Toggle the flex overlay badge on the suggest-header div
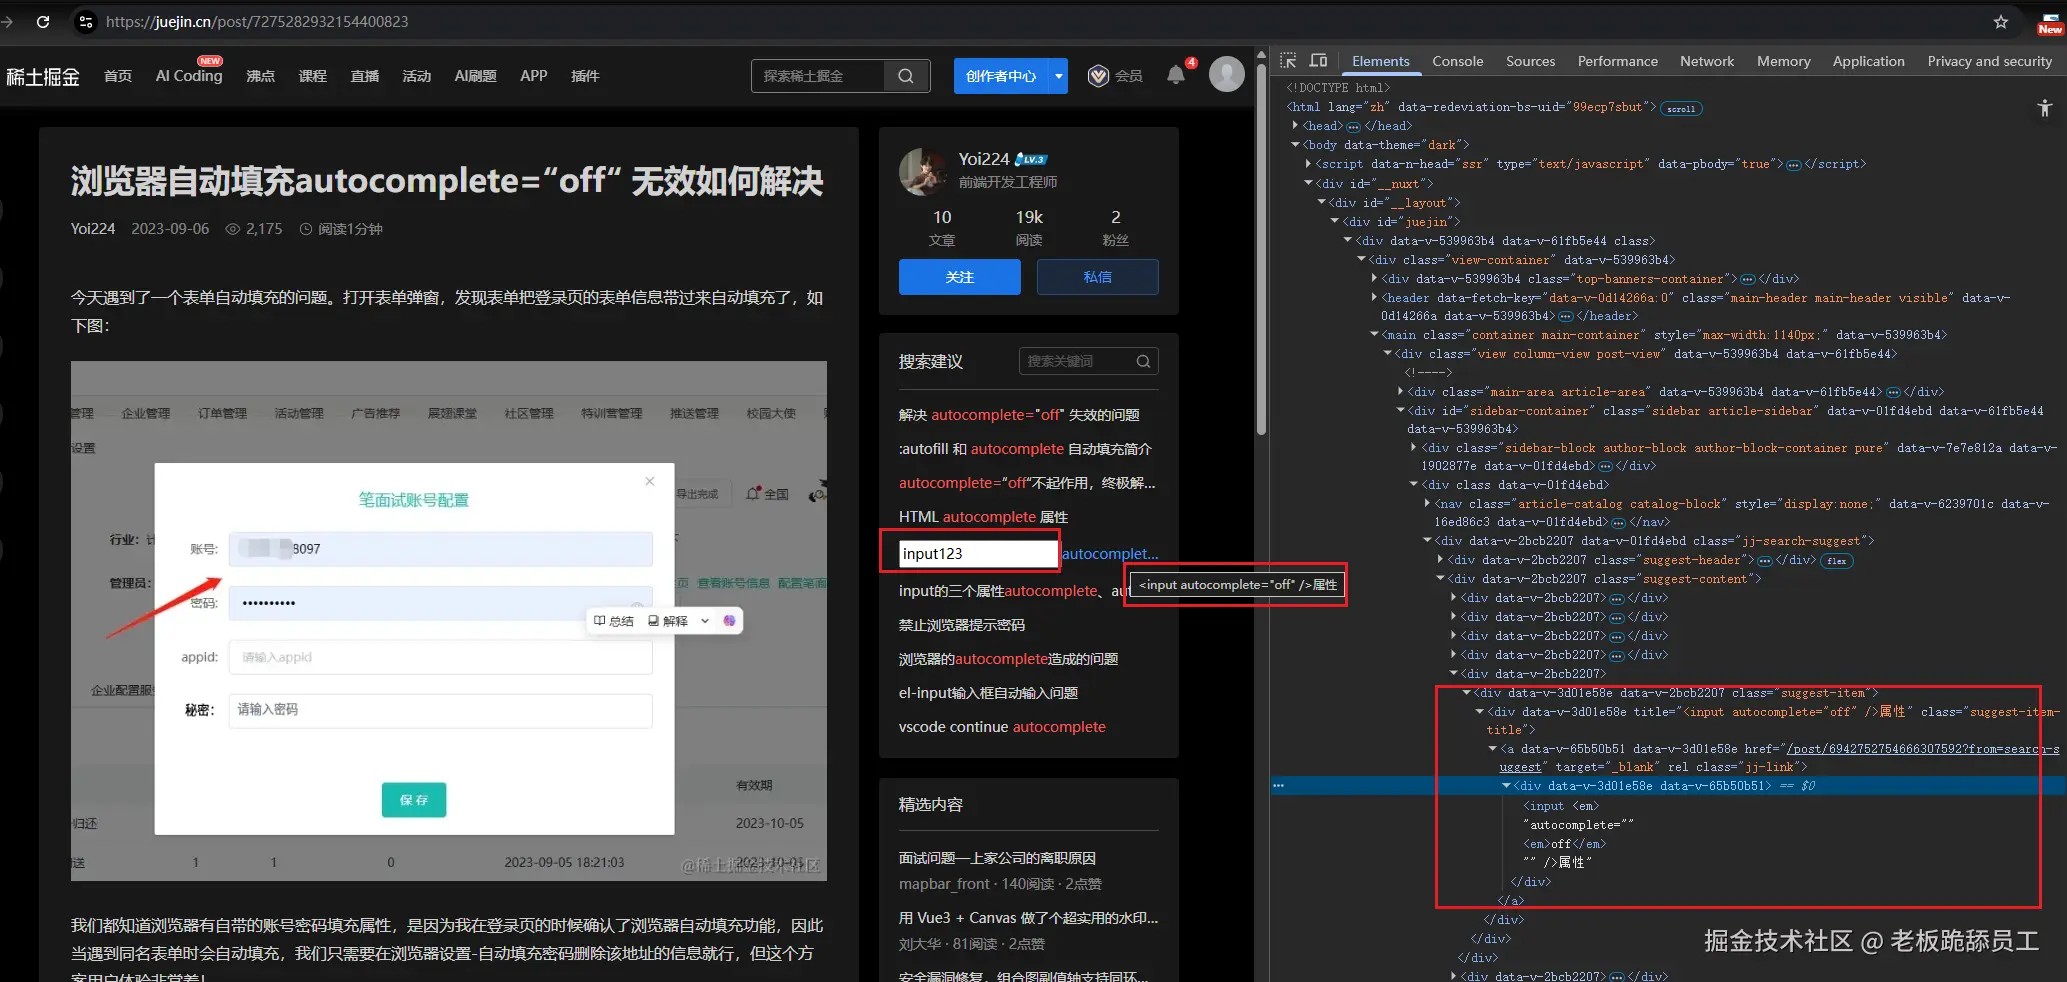Viewport: 2067px width, 982px height. (1836, 561)
